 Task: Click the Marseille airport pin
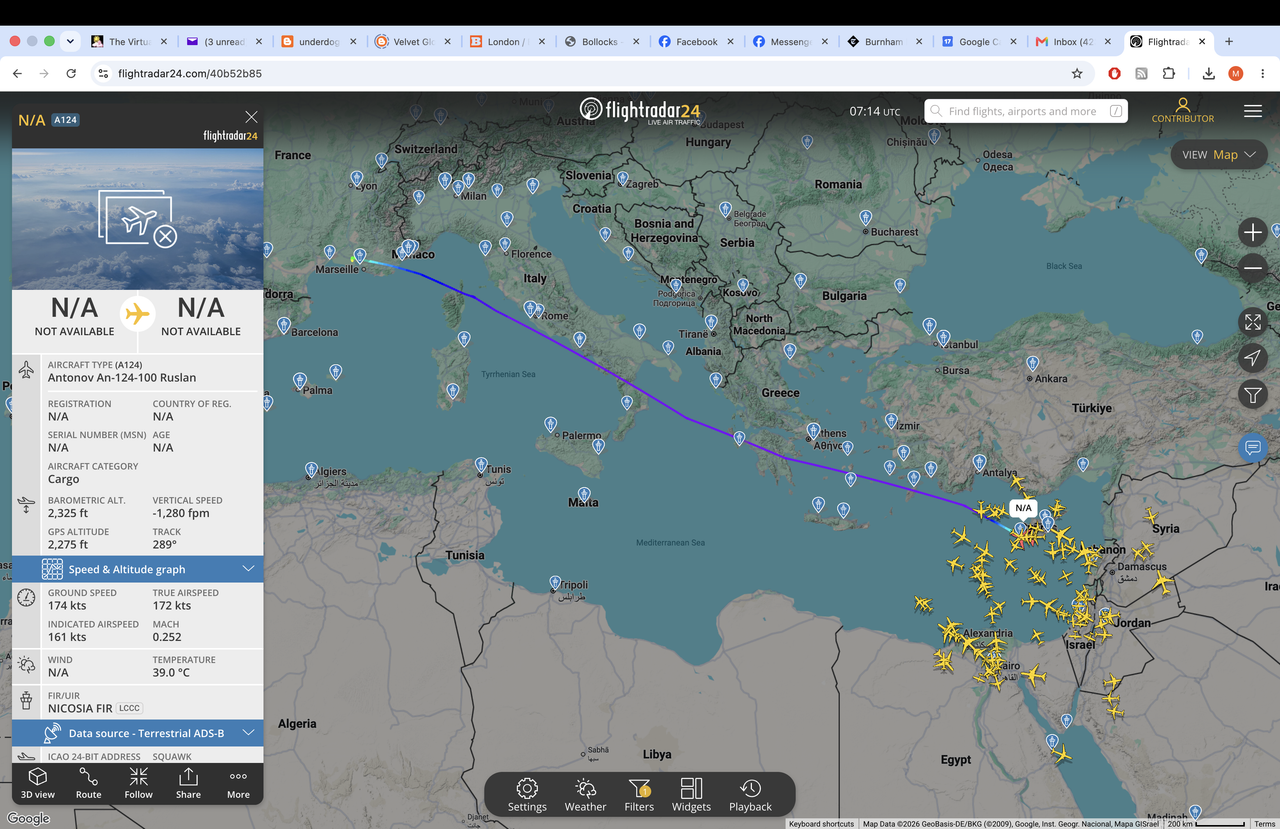point(360,257)
